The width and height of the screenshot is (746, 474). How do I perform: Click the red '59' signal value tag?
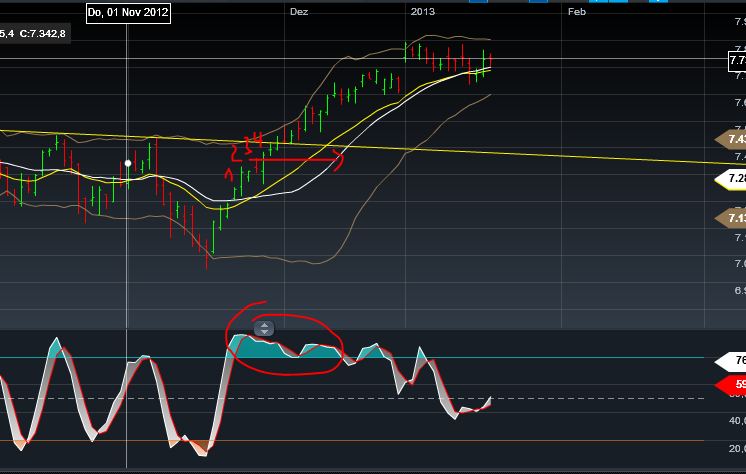[x=731, y=385]
